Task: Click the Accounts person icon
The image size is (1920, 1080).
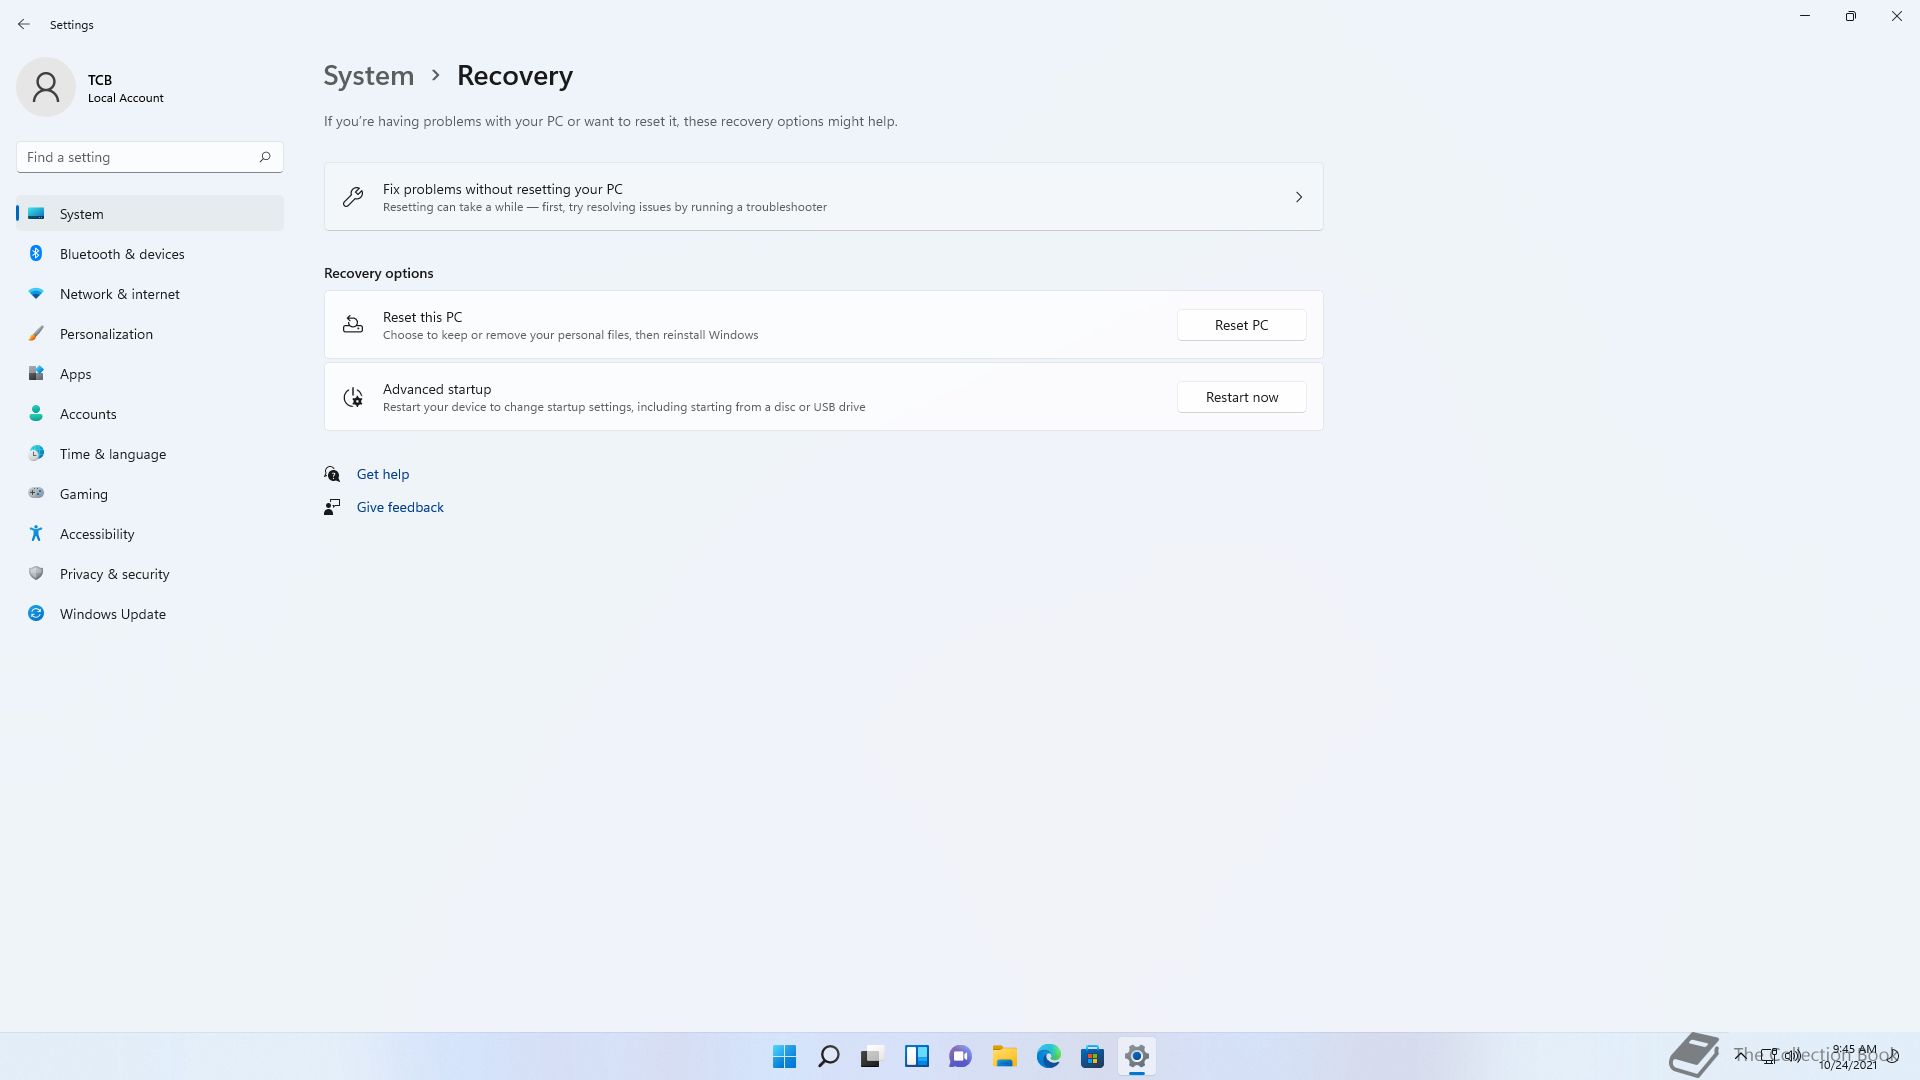Action: (36, 414)
